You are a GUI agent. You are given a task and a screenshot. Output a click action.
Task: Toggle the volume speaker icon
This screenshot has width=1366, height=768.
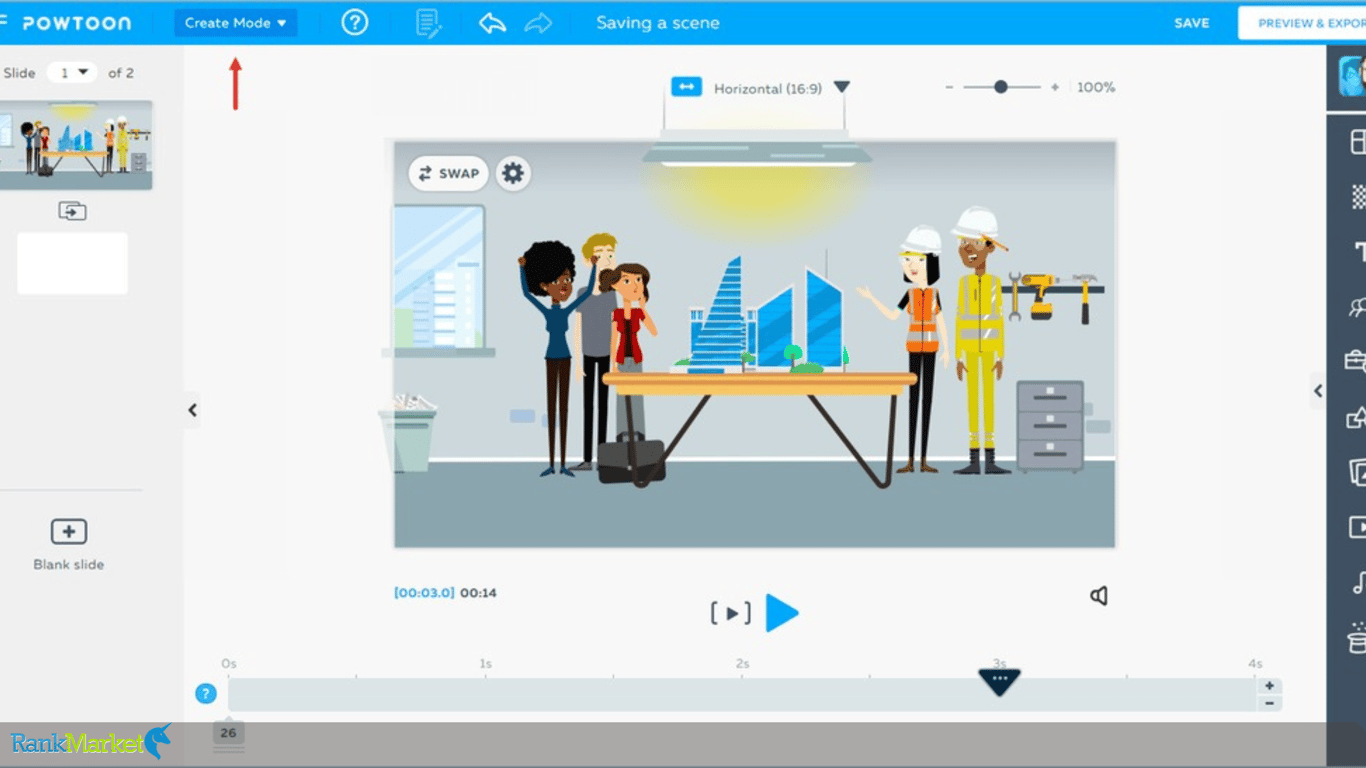click(x=1099, y=596)
